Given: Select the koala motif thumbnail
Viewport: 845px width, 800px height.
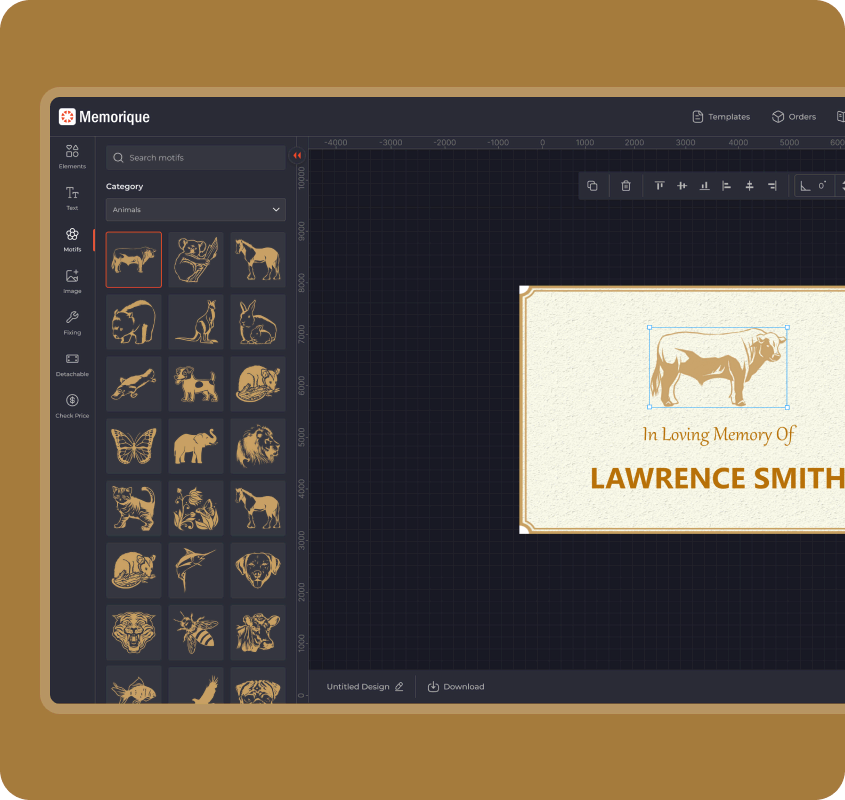Looking at the screenshot, I should (x=196, y=260).
